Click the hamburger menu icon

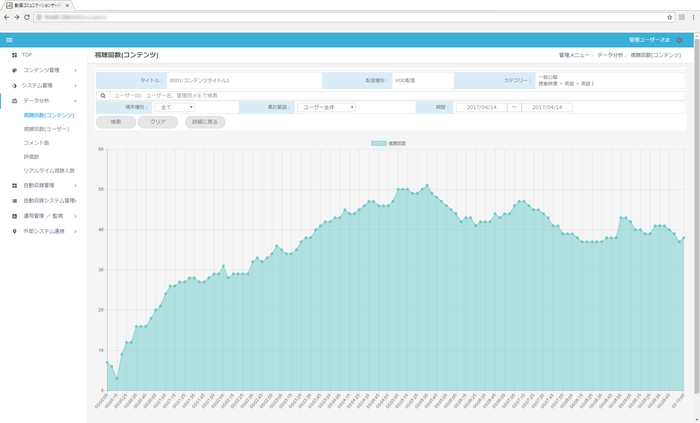[9, 39]
